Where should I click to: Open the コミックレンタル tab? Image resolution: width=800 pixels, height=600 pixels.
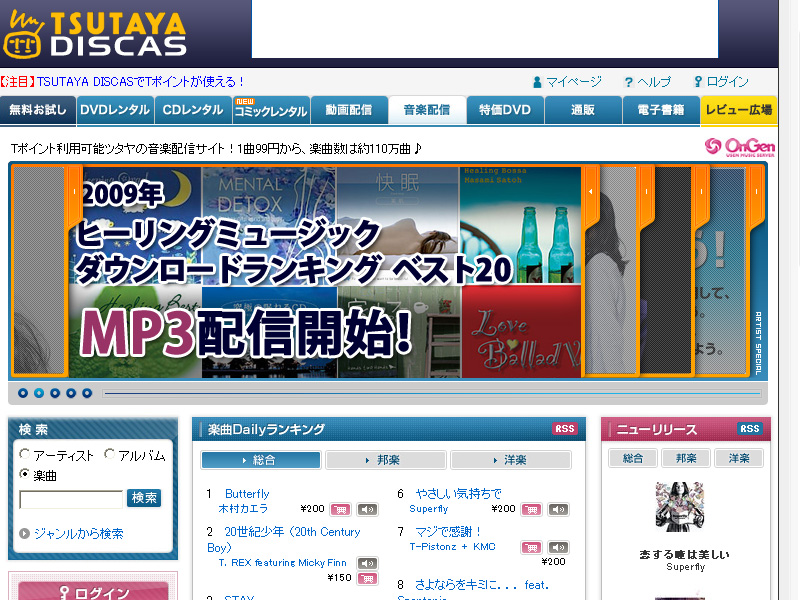(271, 110)
